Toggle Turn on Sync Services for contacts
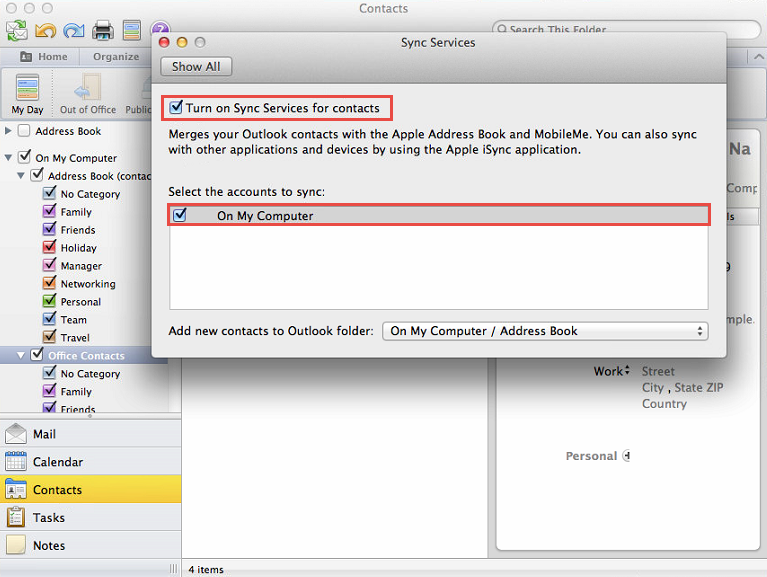The width and height of the screenshot is (767, 577). [x=176, y=107]
